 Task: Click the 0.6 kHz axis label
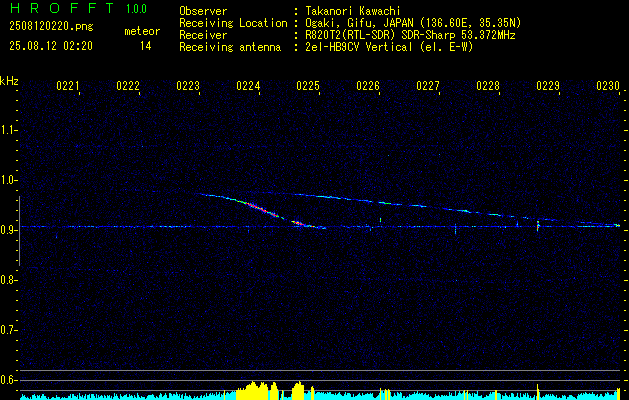click(x=8, y=380)
